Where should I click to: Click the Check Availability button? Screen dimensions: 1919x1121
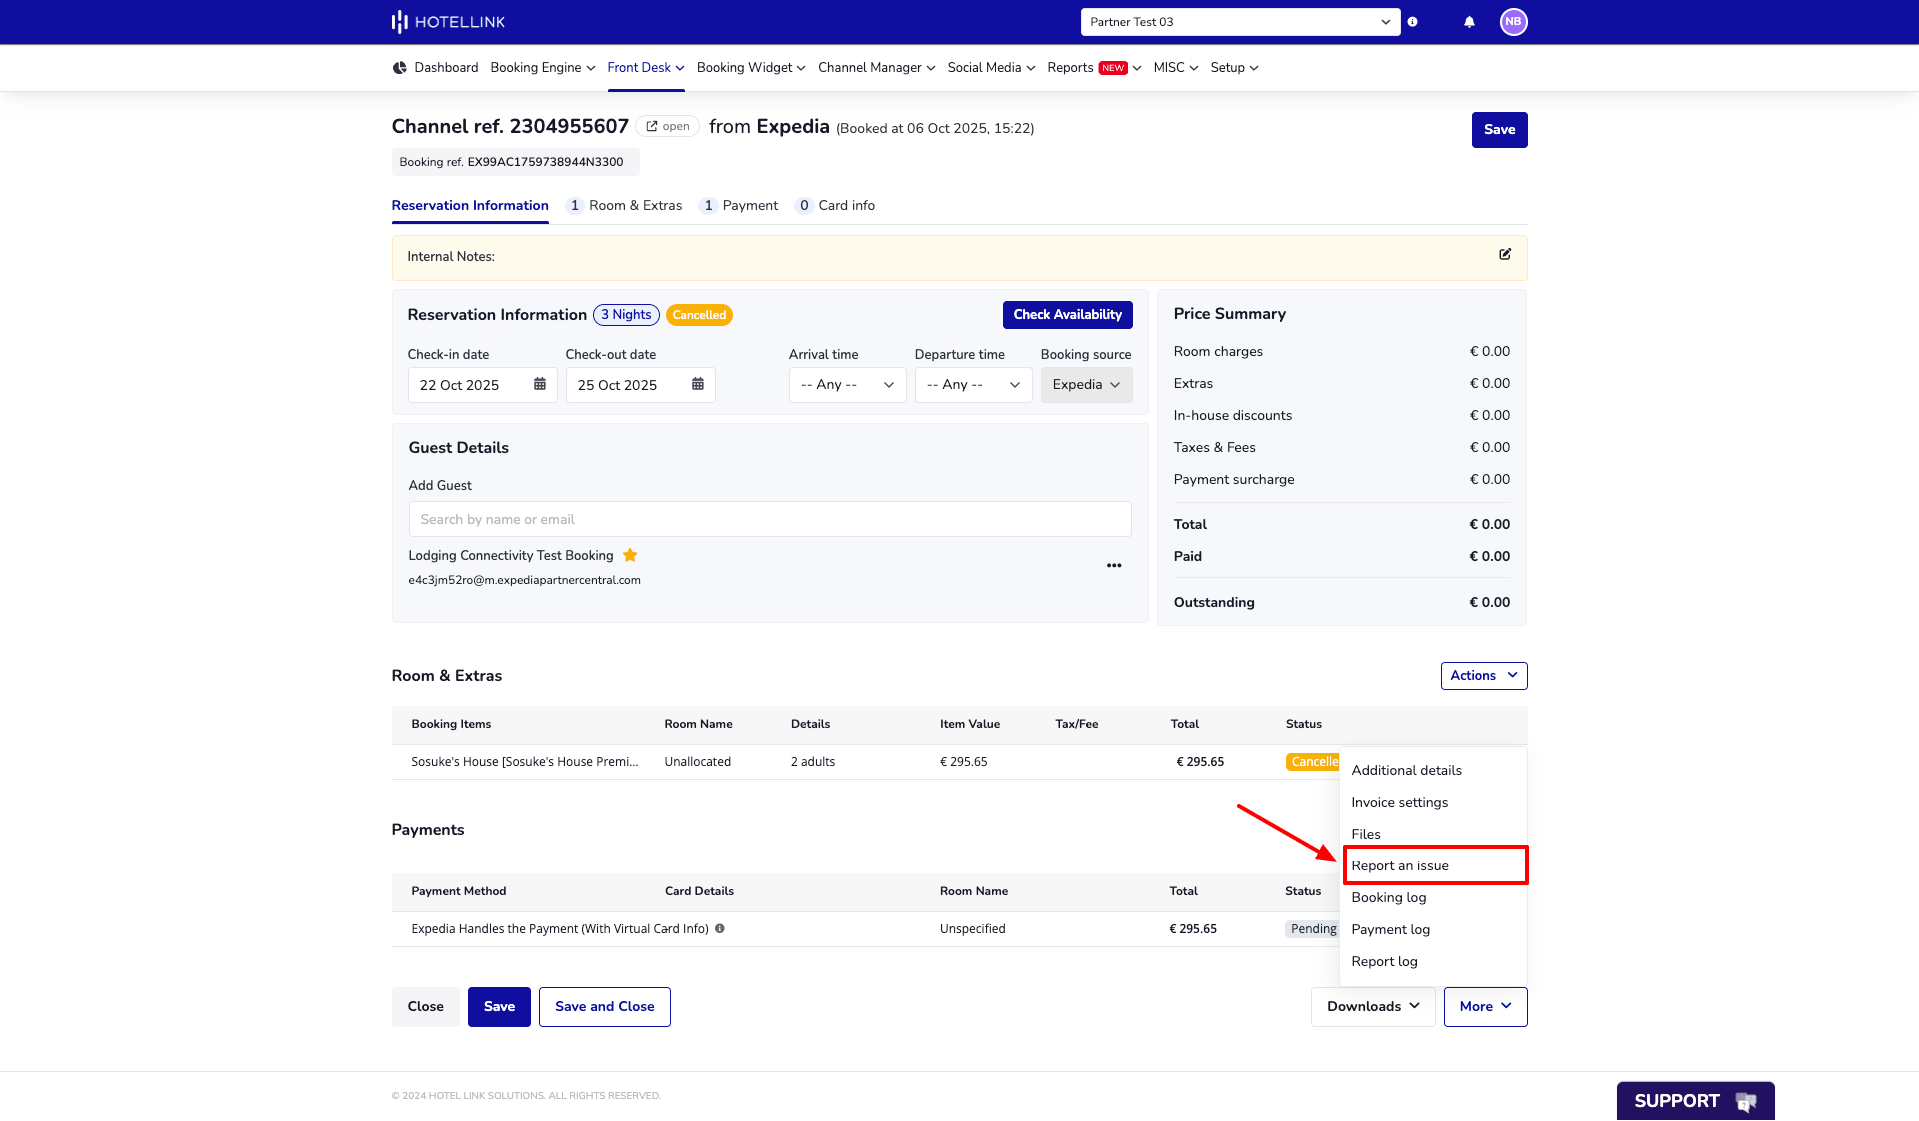coord(1067,314)
